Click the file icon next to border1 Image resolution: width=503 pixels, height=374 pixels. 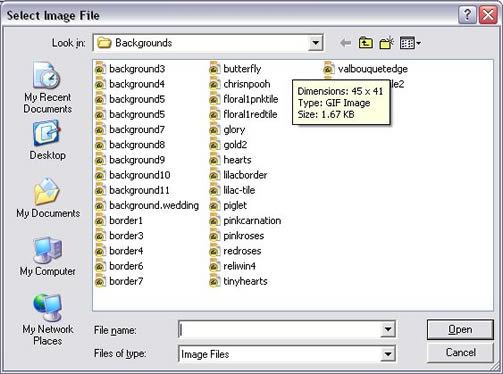point(100,220)
